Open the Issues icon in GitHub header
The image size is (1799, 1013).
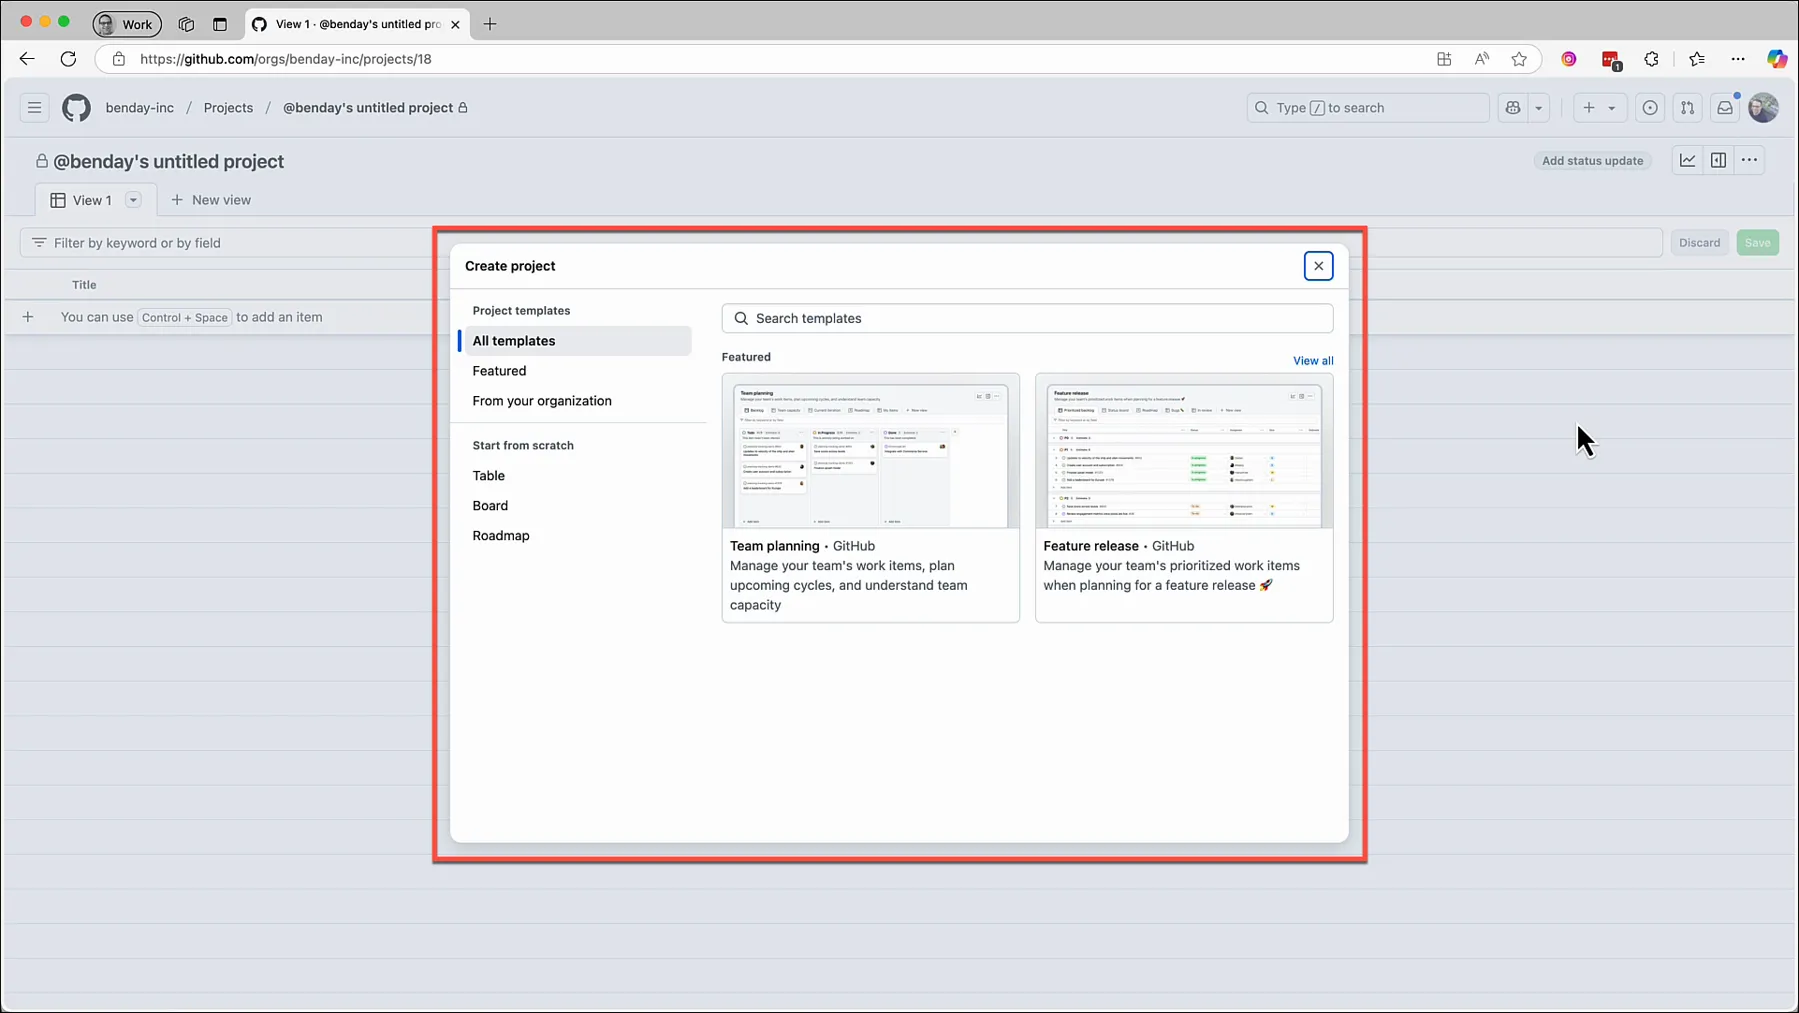(x=1650, y=108)
